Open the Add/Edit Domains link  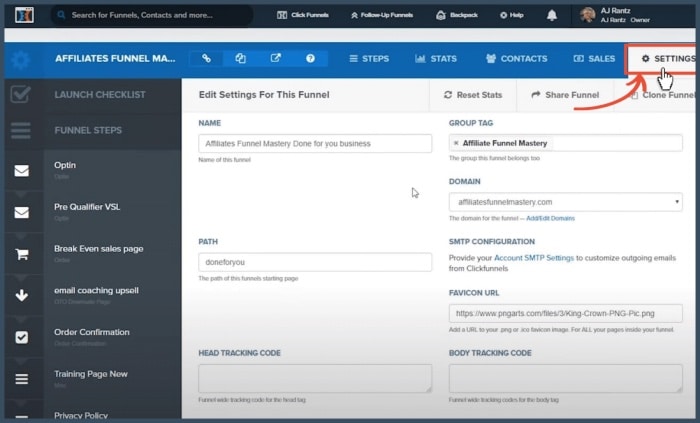pyautogui.click(x=550, y=218)
